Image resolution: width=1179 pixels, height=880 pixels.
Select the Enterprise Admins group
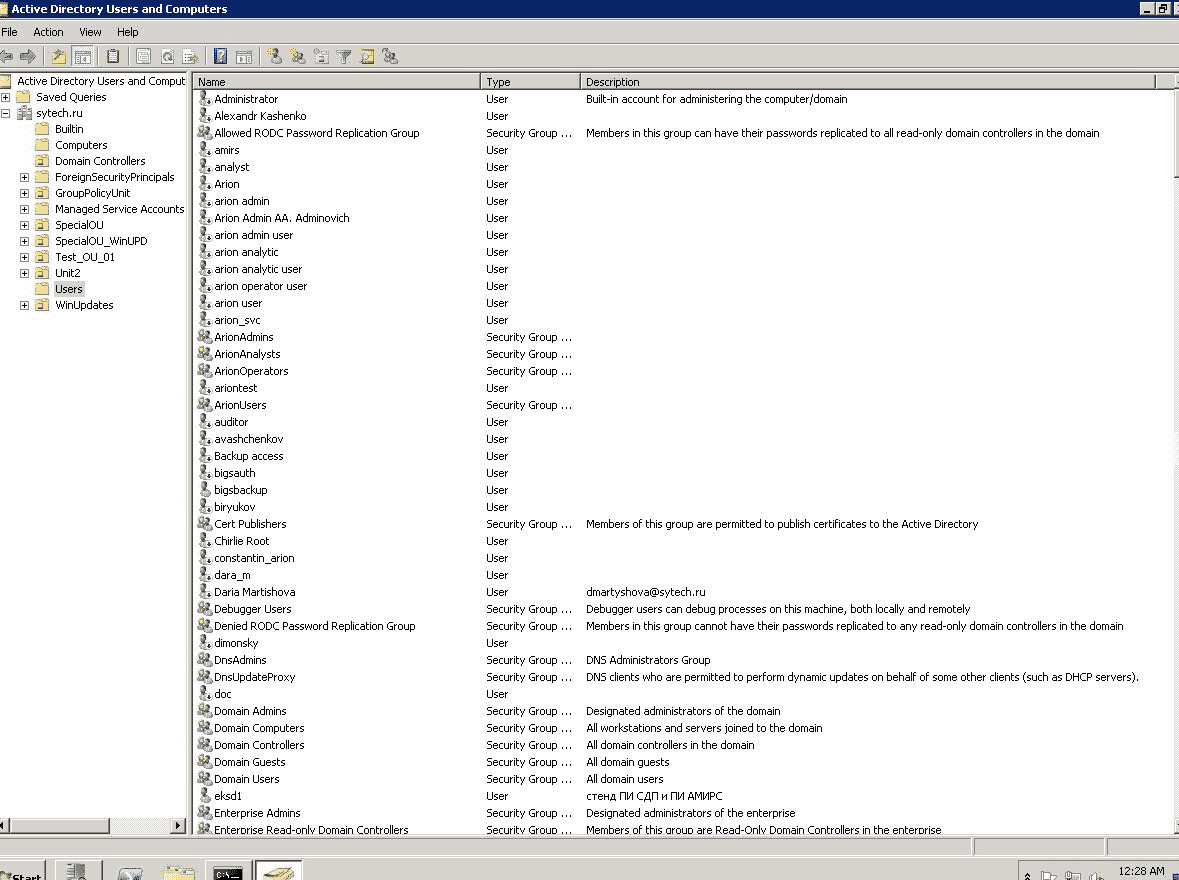click(257, 813)
